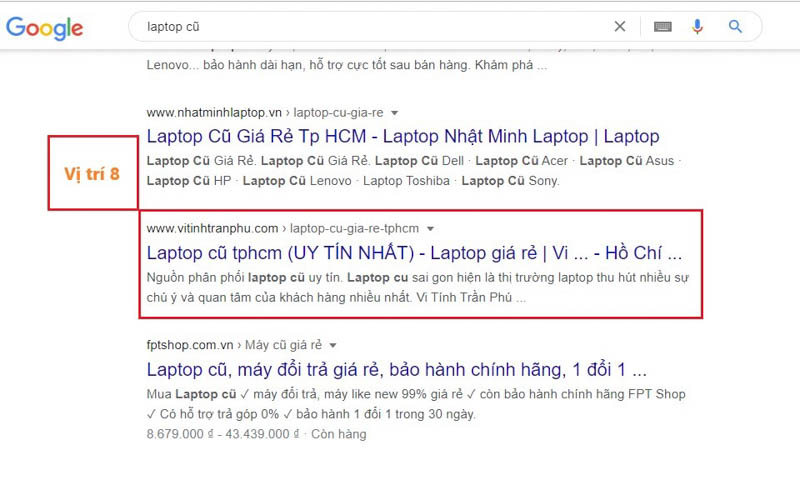The image size is (800, 480).
Task: Click the Google logo
Action: tap(44, 28)
